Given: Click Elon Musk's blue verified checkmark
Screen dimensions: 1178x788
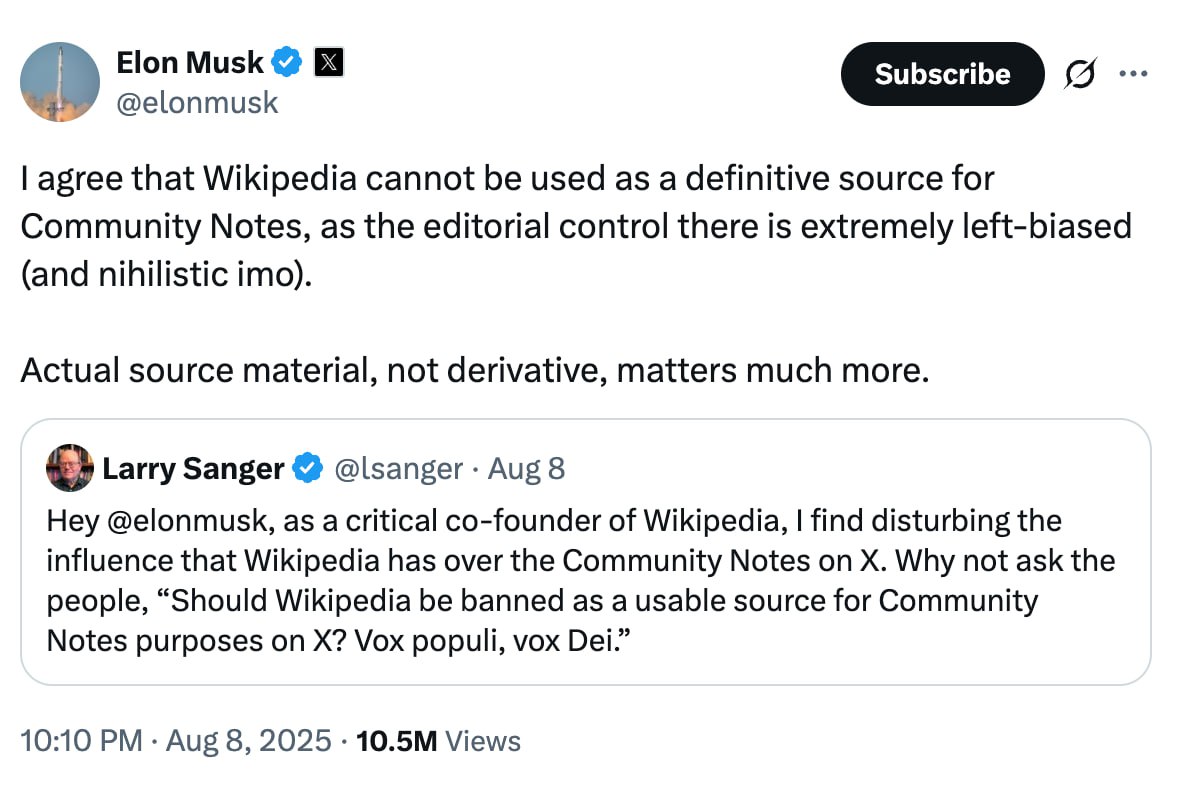Looking at the screenshot, I should pyautogui.click(x=286, y=62).
